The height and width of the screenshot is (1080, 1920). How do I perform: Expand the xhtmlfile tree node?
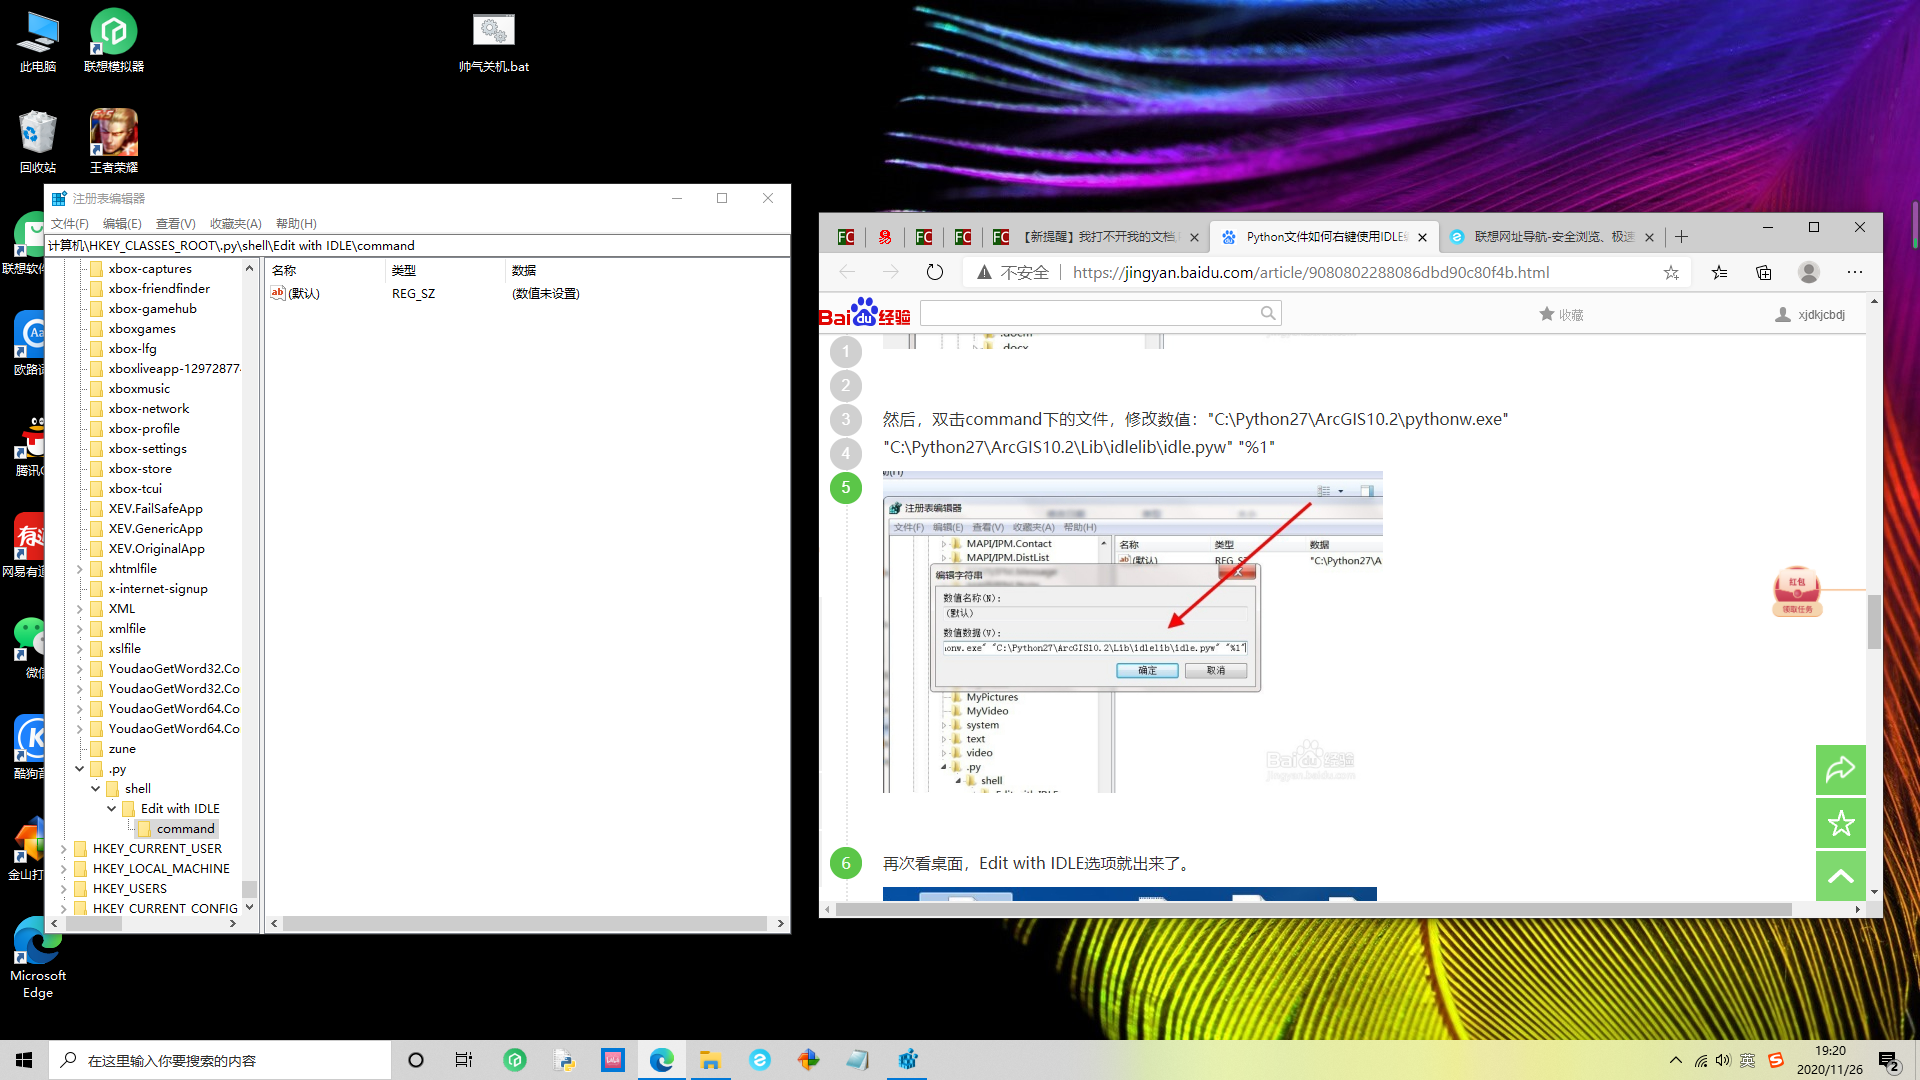point(79,569)
